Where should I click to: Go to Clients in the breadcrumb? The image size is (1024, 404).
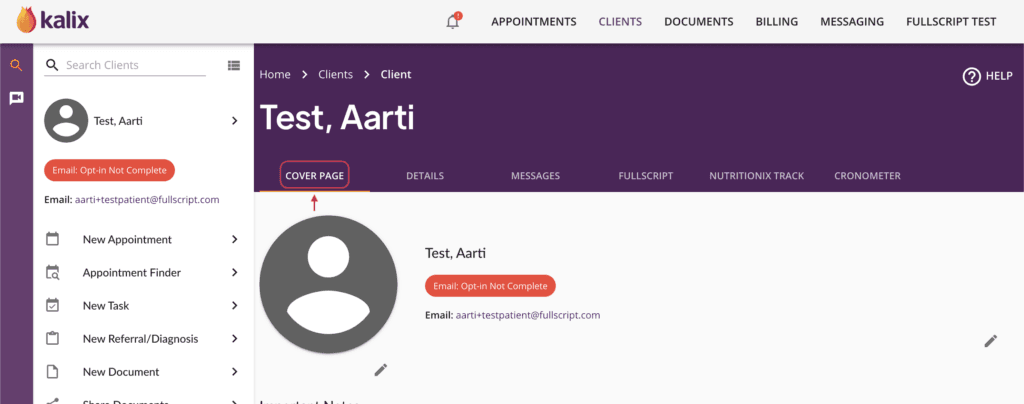click(336, 74)
